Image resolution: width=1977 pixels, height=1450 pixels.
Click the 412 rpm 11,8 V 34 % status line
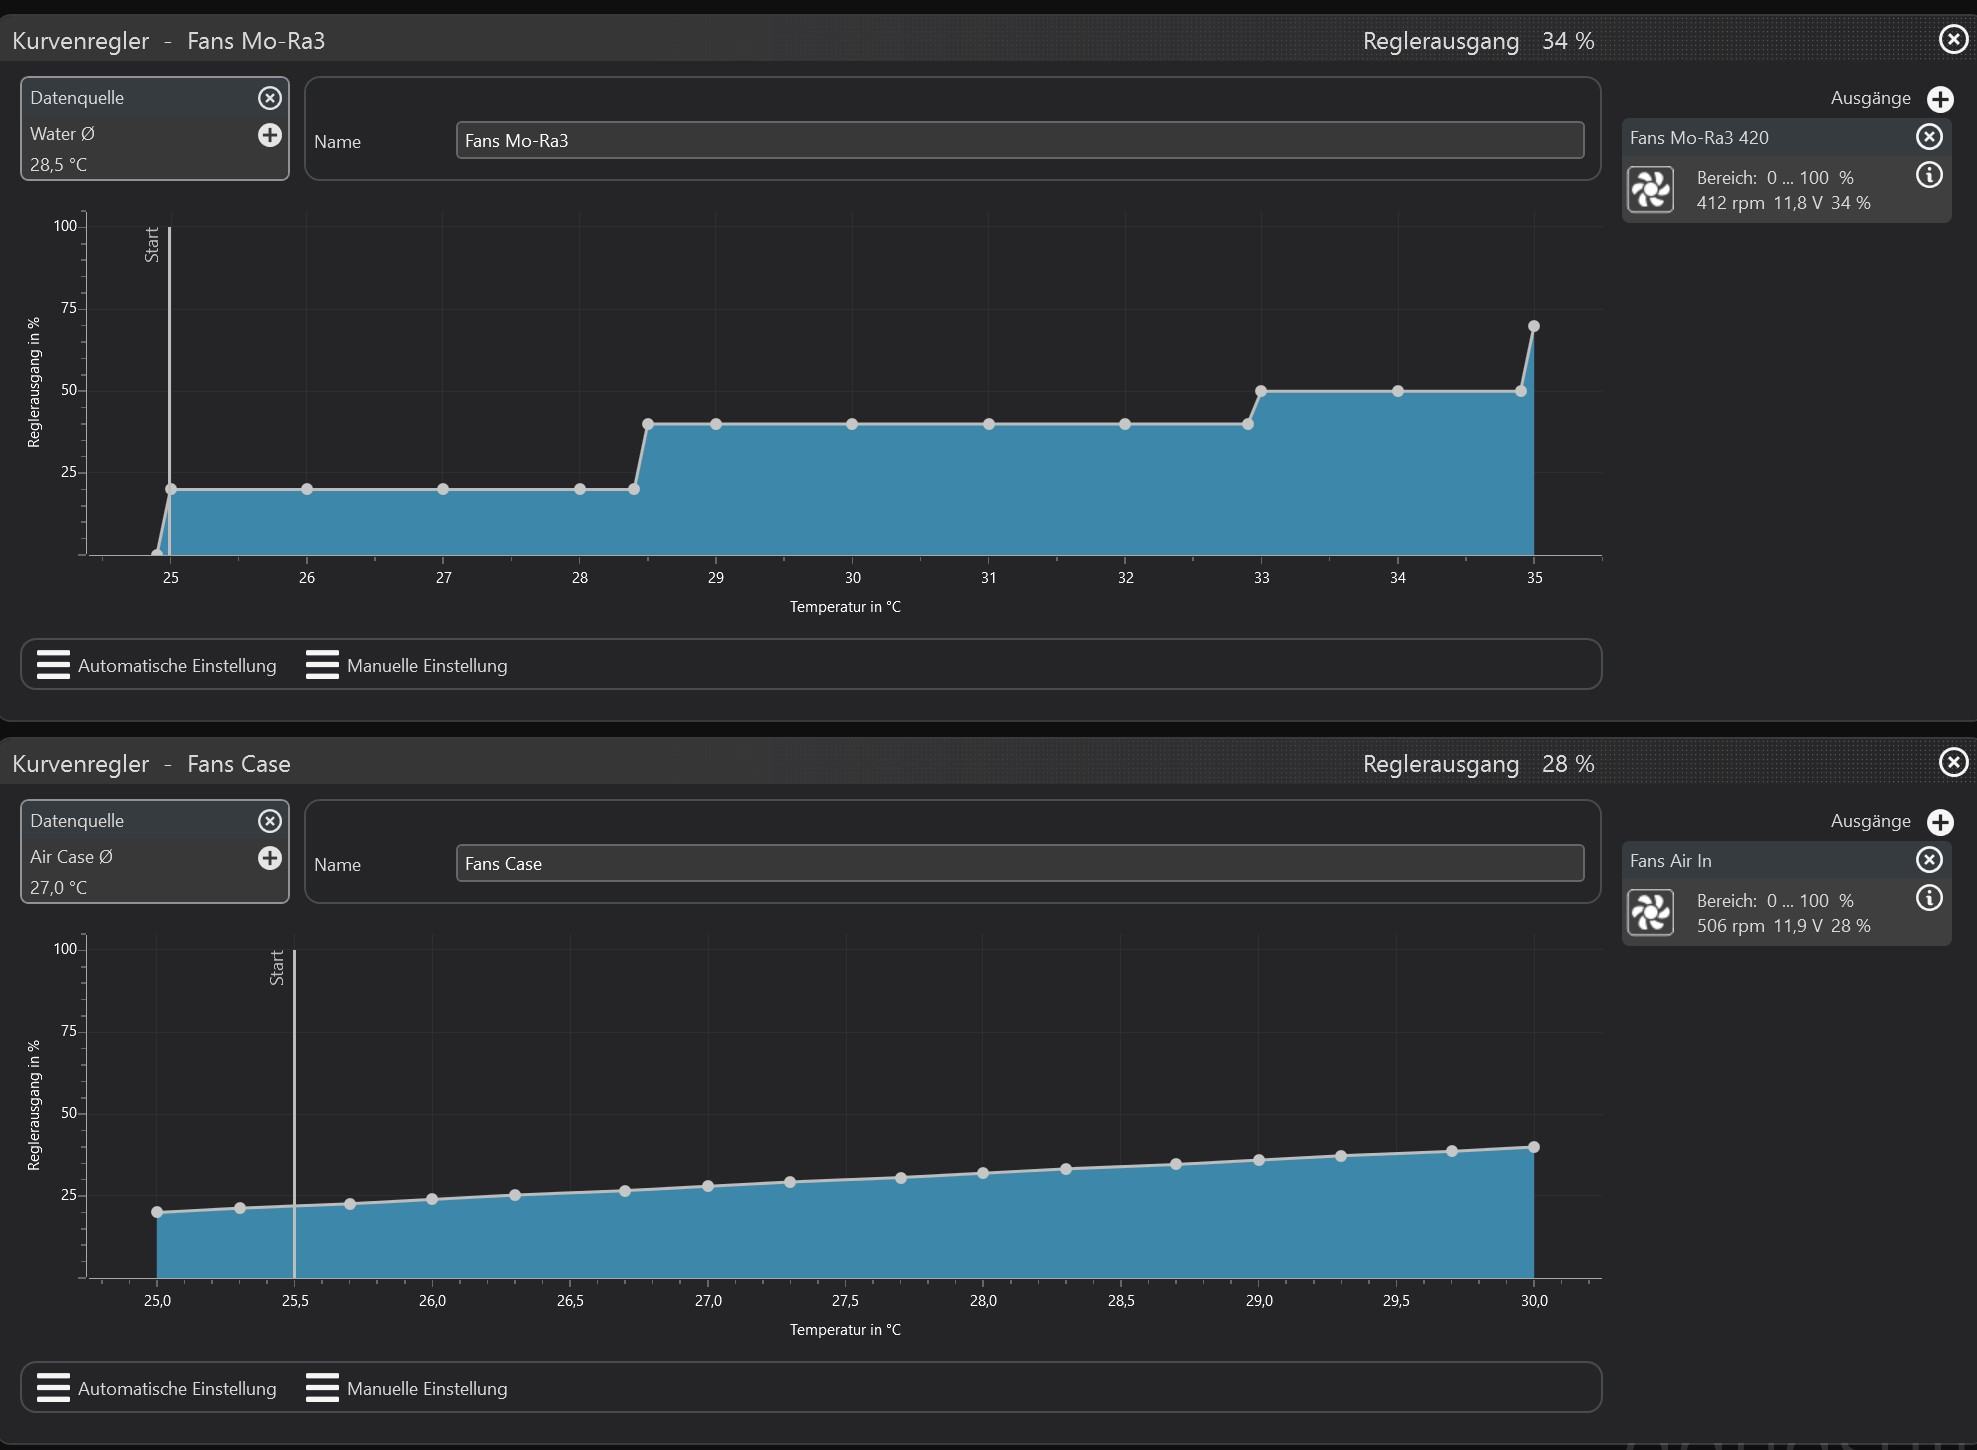[1783, 203]
